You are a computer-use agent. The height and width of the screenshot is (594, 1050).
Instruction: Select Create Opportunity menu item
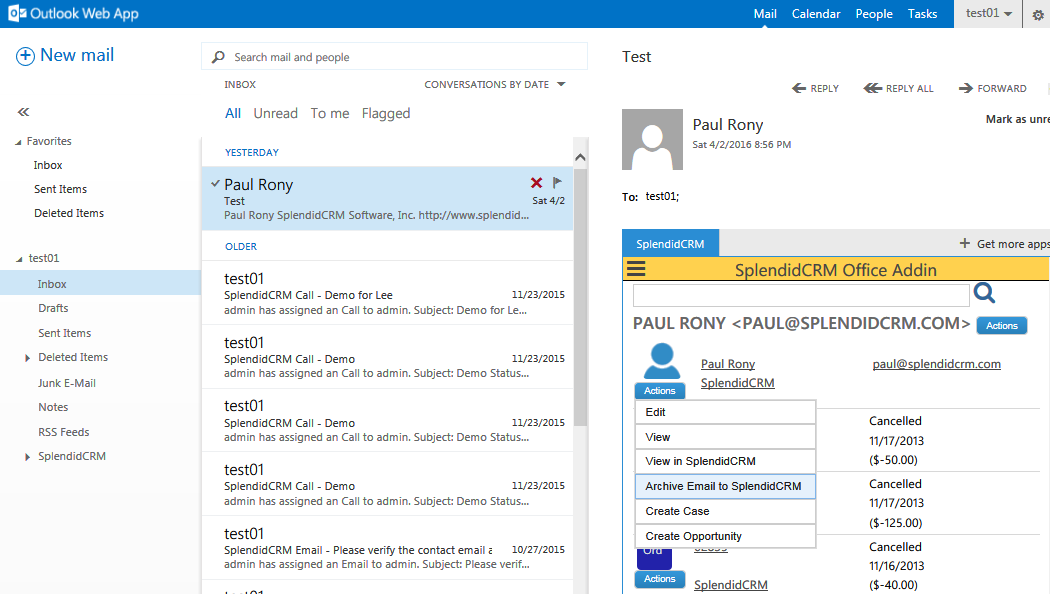(725, 536)
